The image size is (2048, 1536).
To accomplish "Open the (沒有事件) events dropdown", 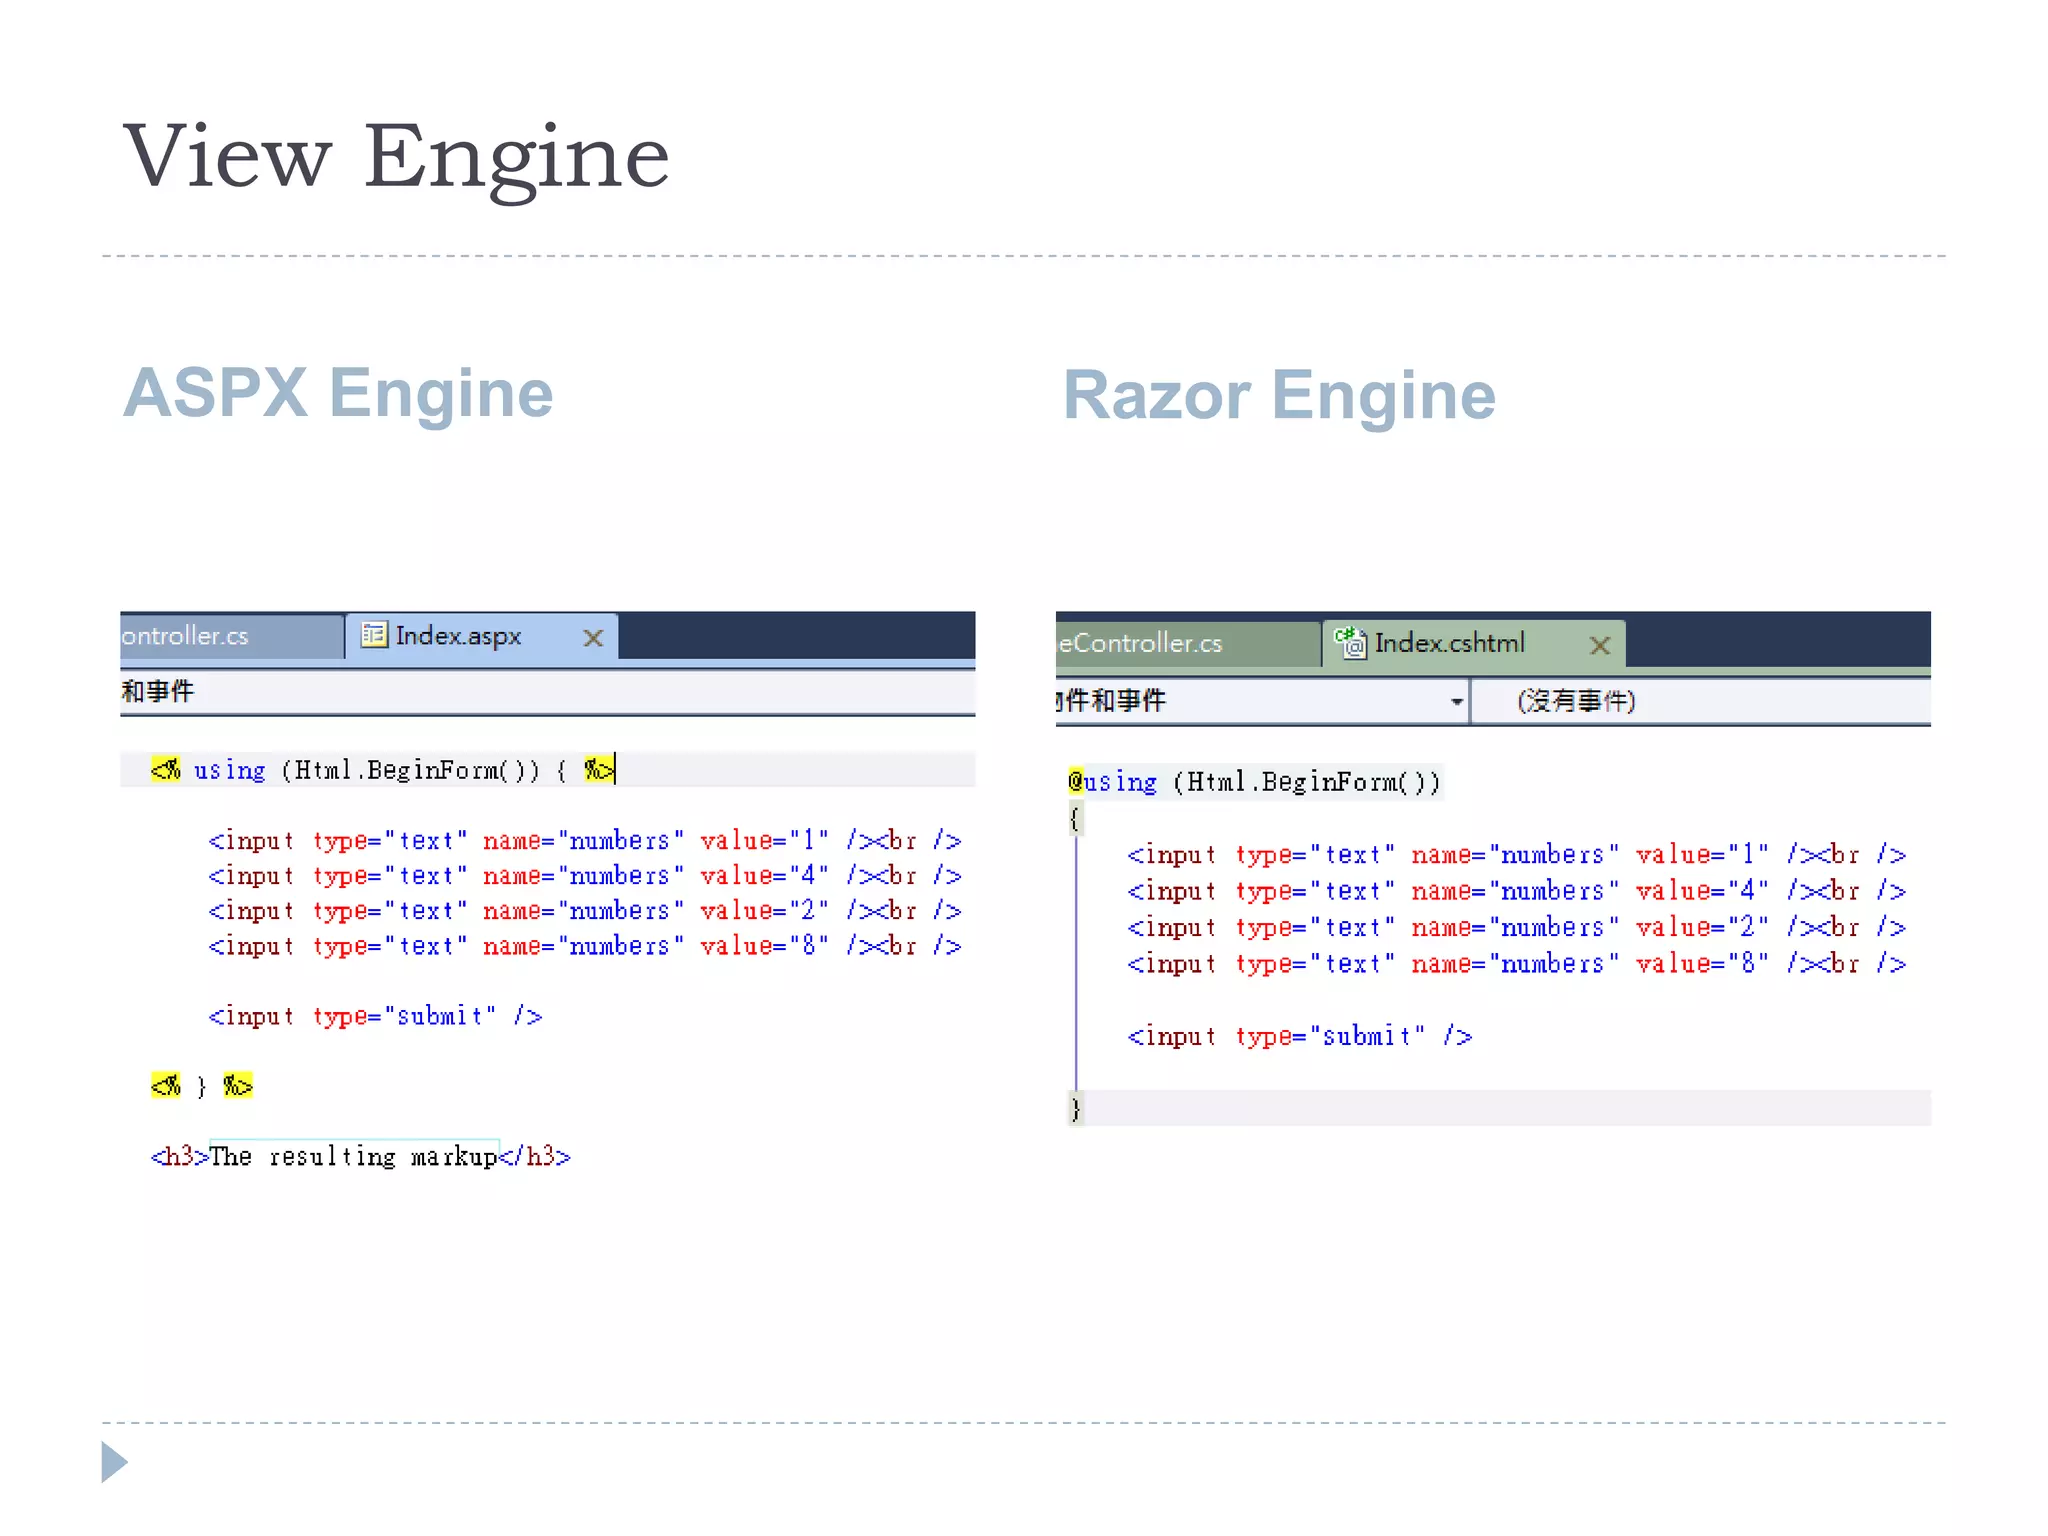I will [1577, 701].
